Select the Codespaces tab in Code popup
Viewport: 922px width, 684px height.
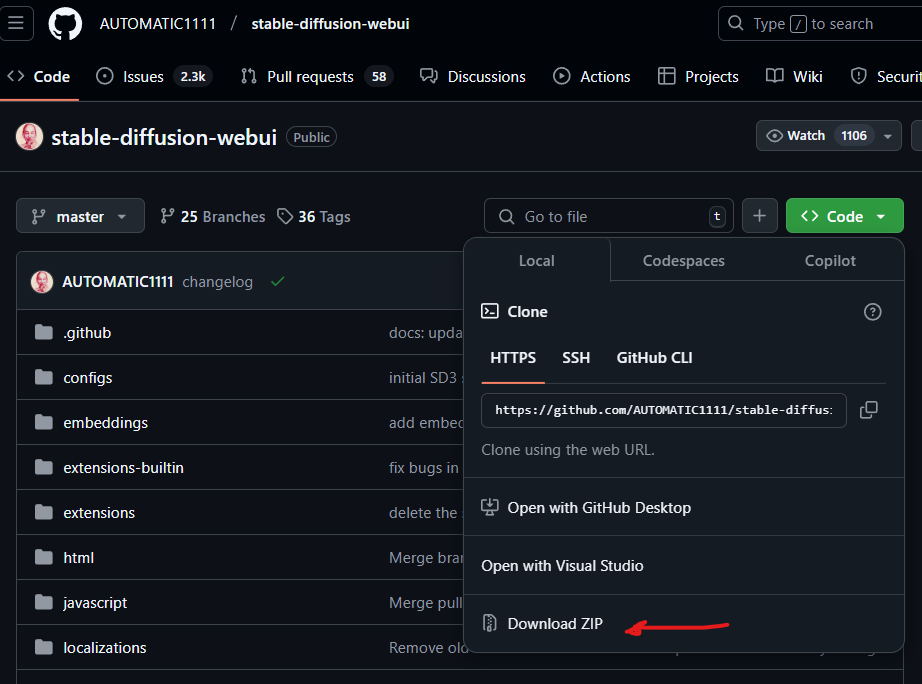tap(683, 261)
